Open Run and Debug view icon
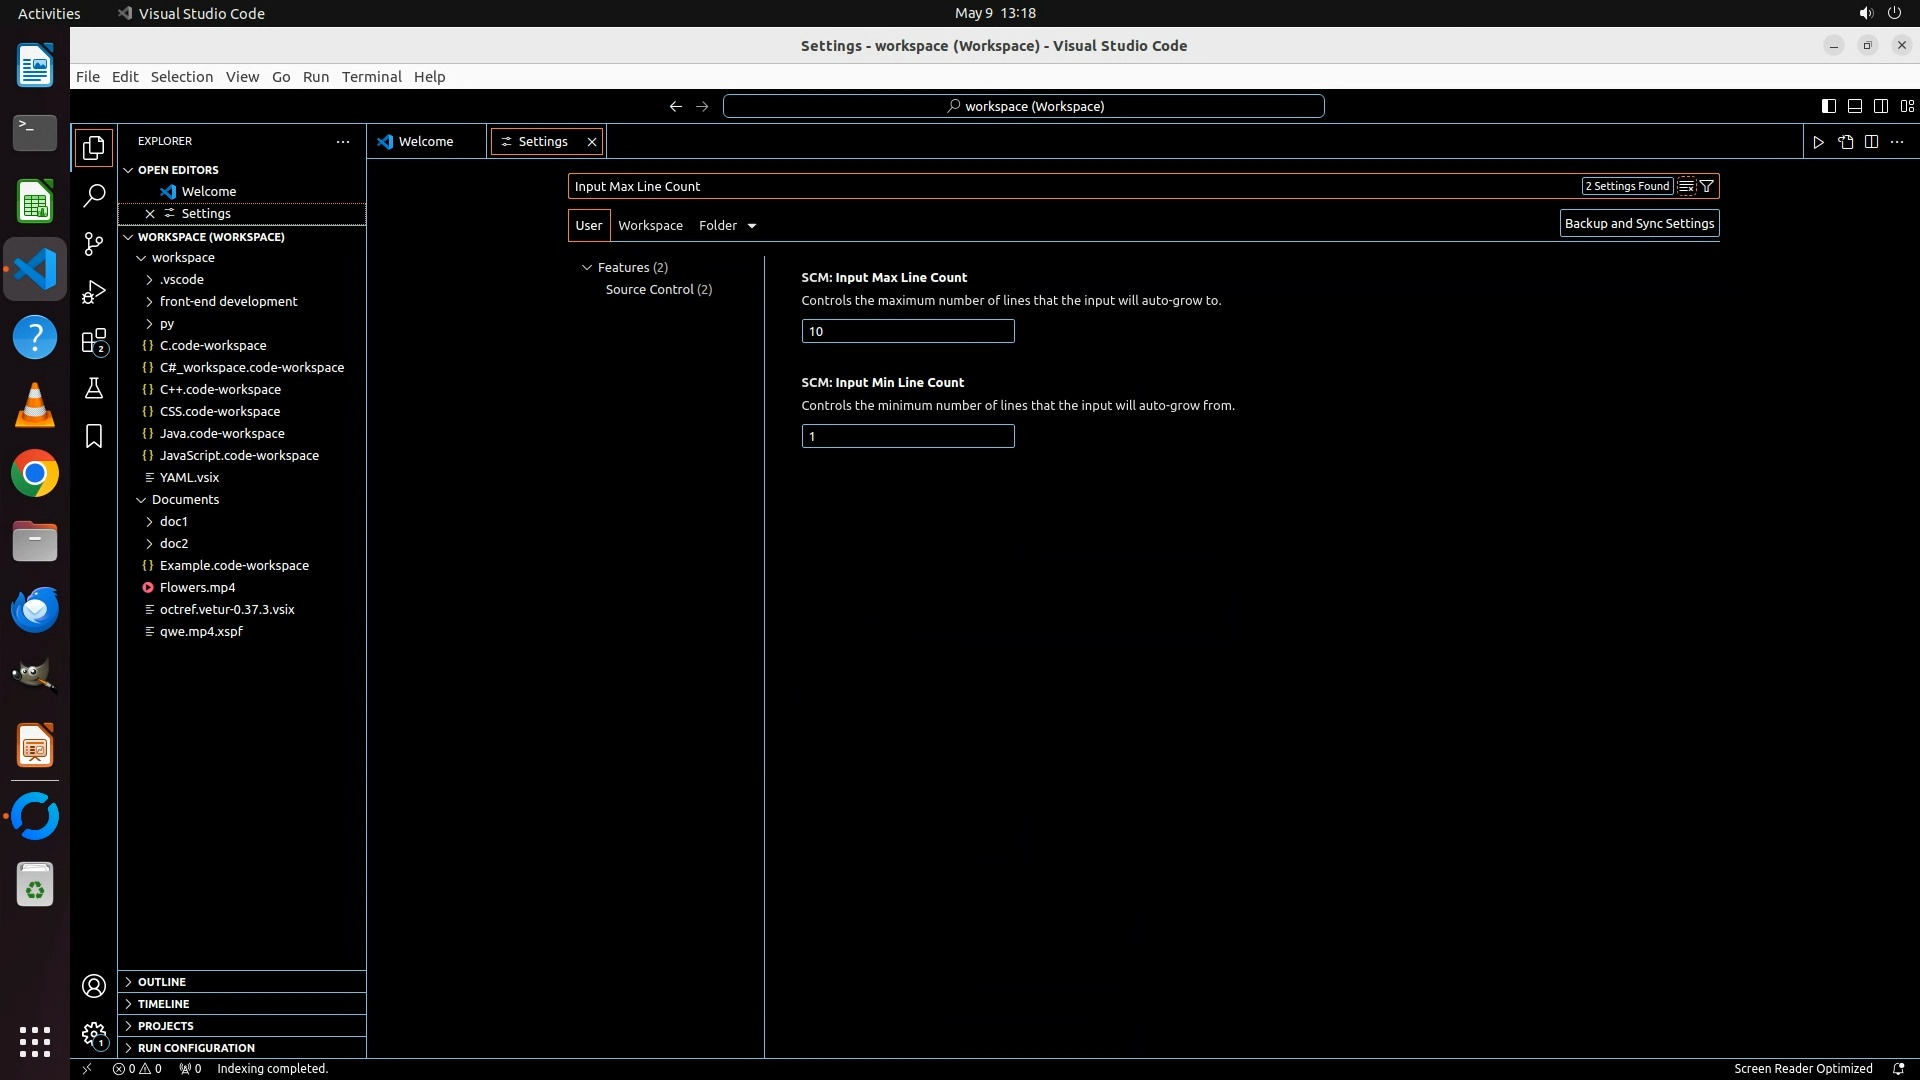Viewport: 1920px width, 1080px height. click(94, 292)
